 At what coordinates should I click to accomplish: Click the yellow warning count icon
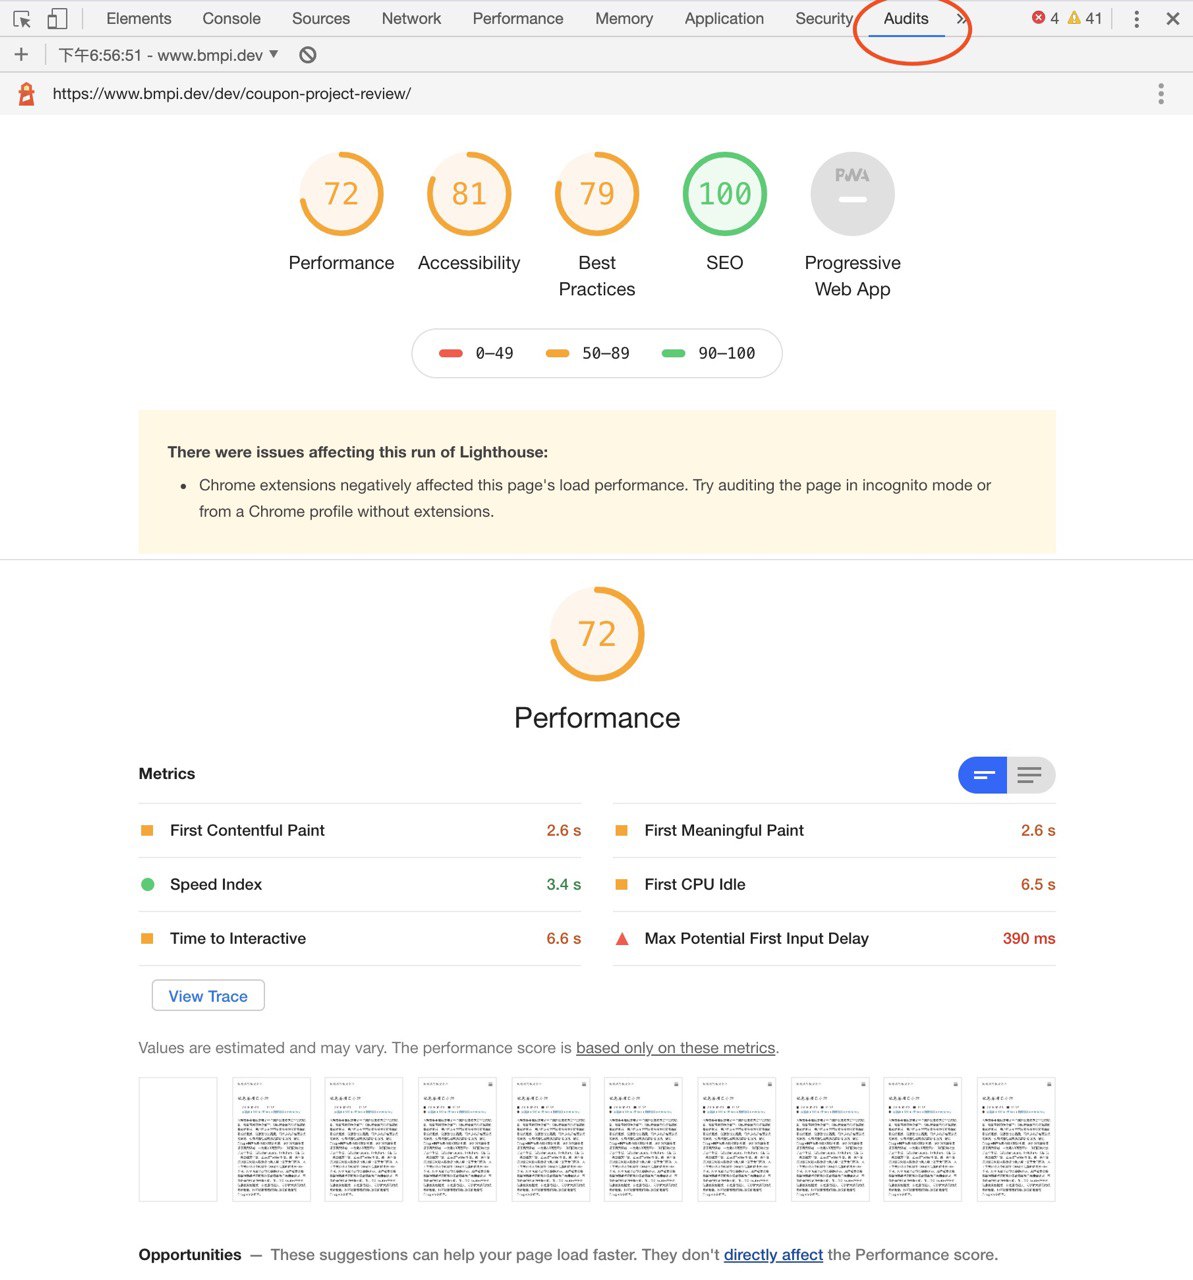(1074, 18)
